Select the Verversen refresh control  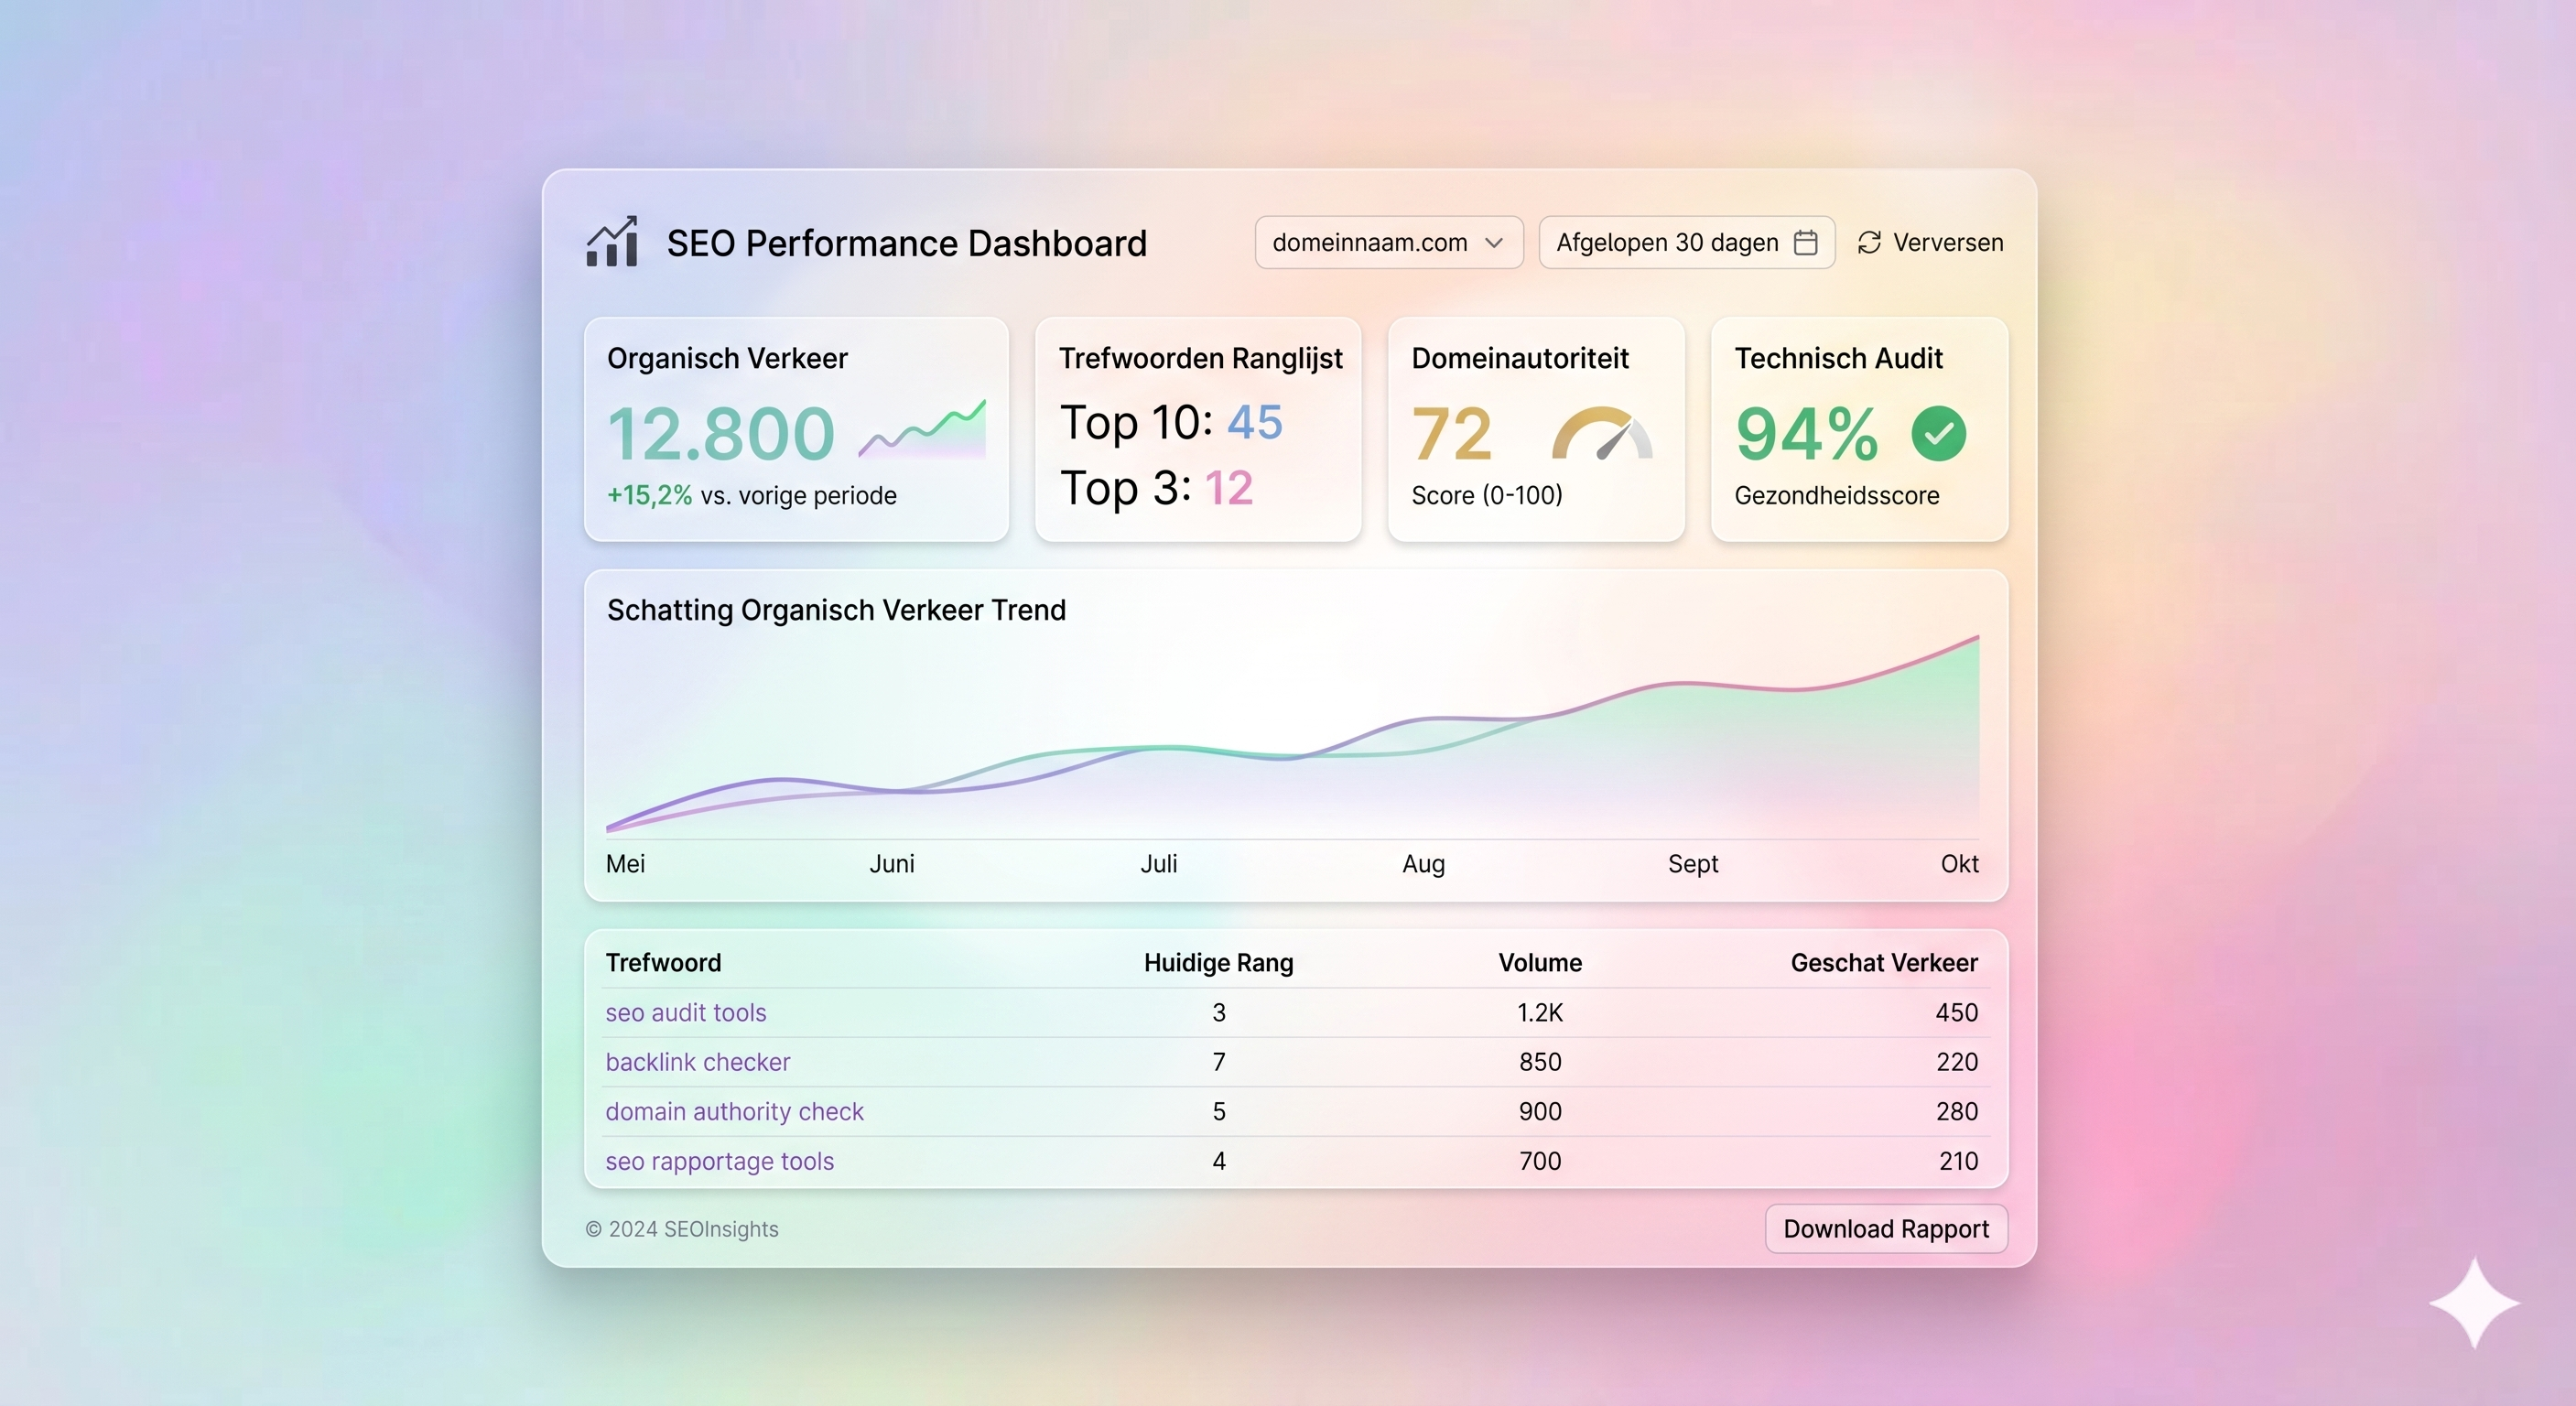(x=1929, y=242)
